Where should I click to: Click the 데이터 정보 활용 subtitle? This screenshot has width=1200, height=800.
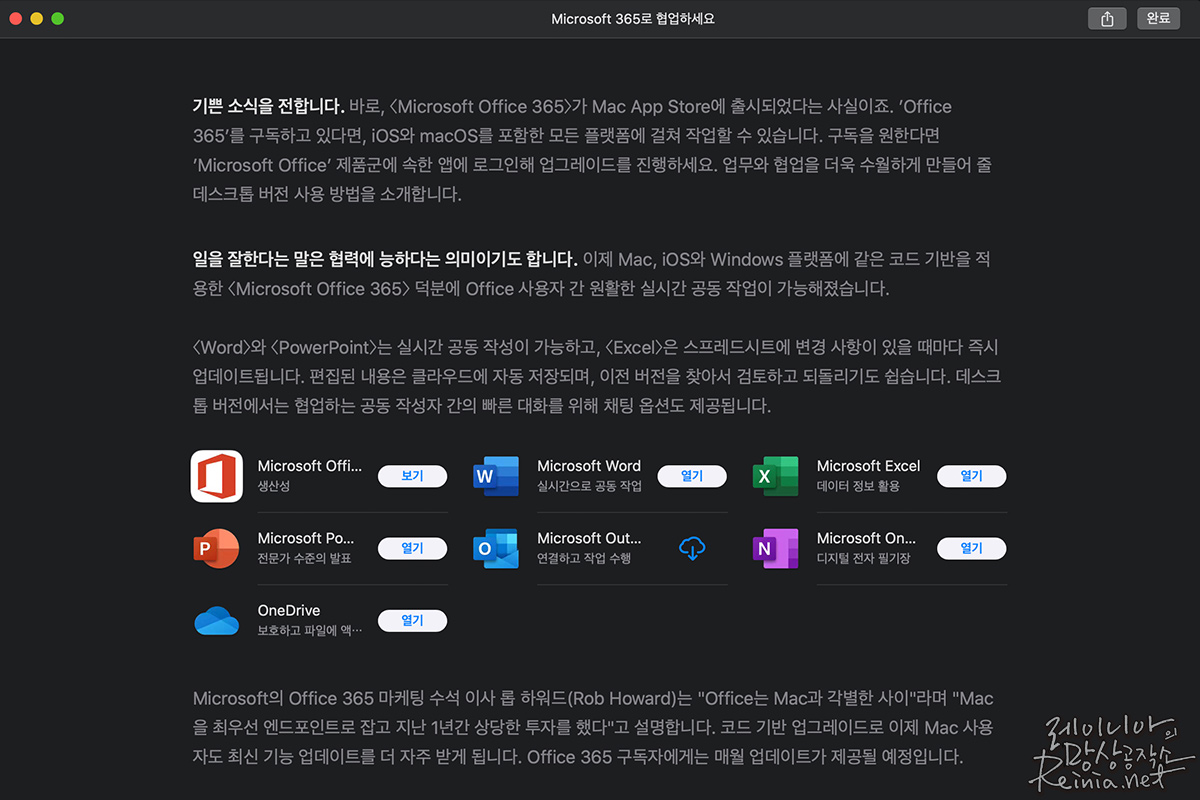coord(858,486)
